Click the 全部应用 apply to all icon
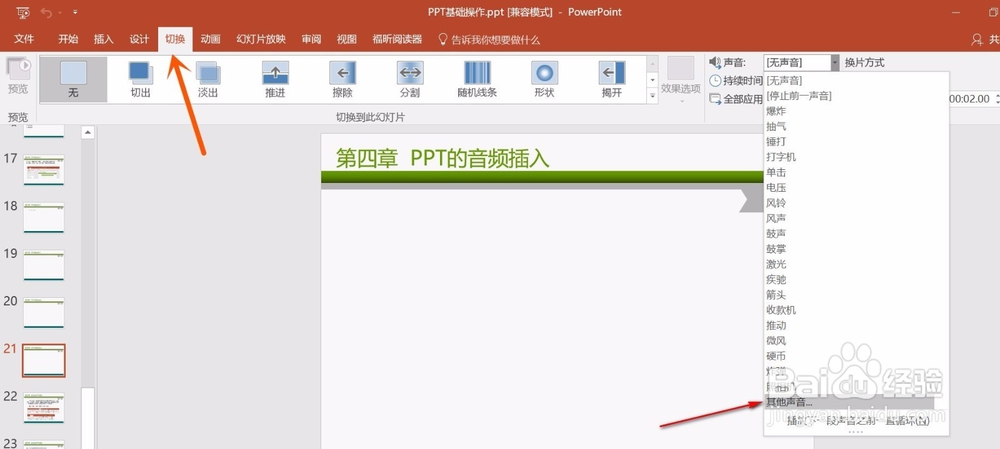 click(x=716, y=99)
